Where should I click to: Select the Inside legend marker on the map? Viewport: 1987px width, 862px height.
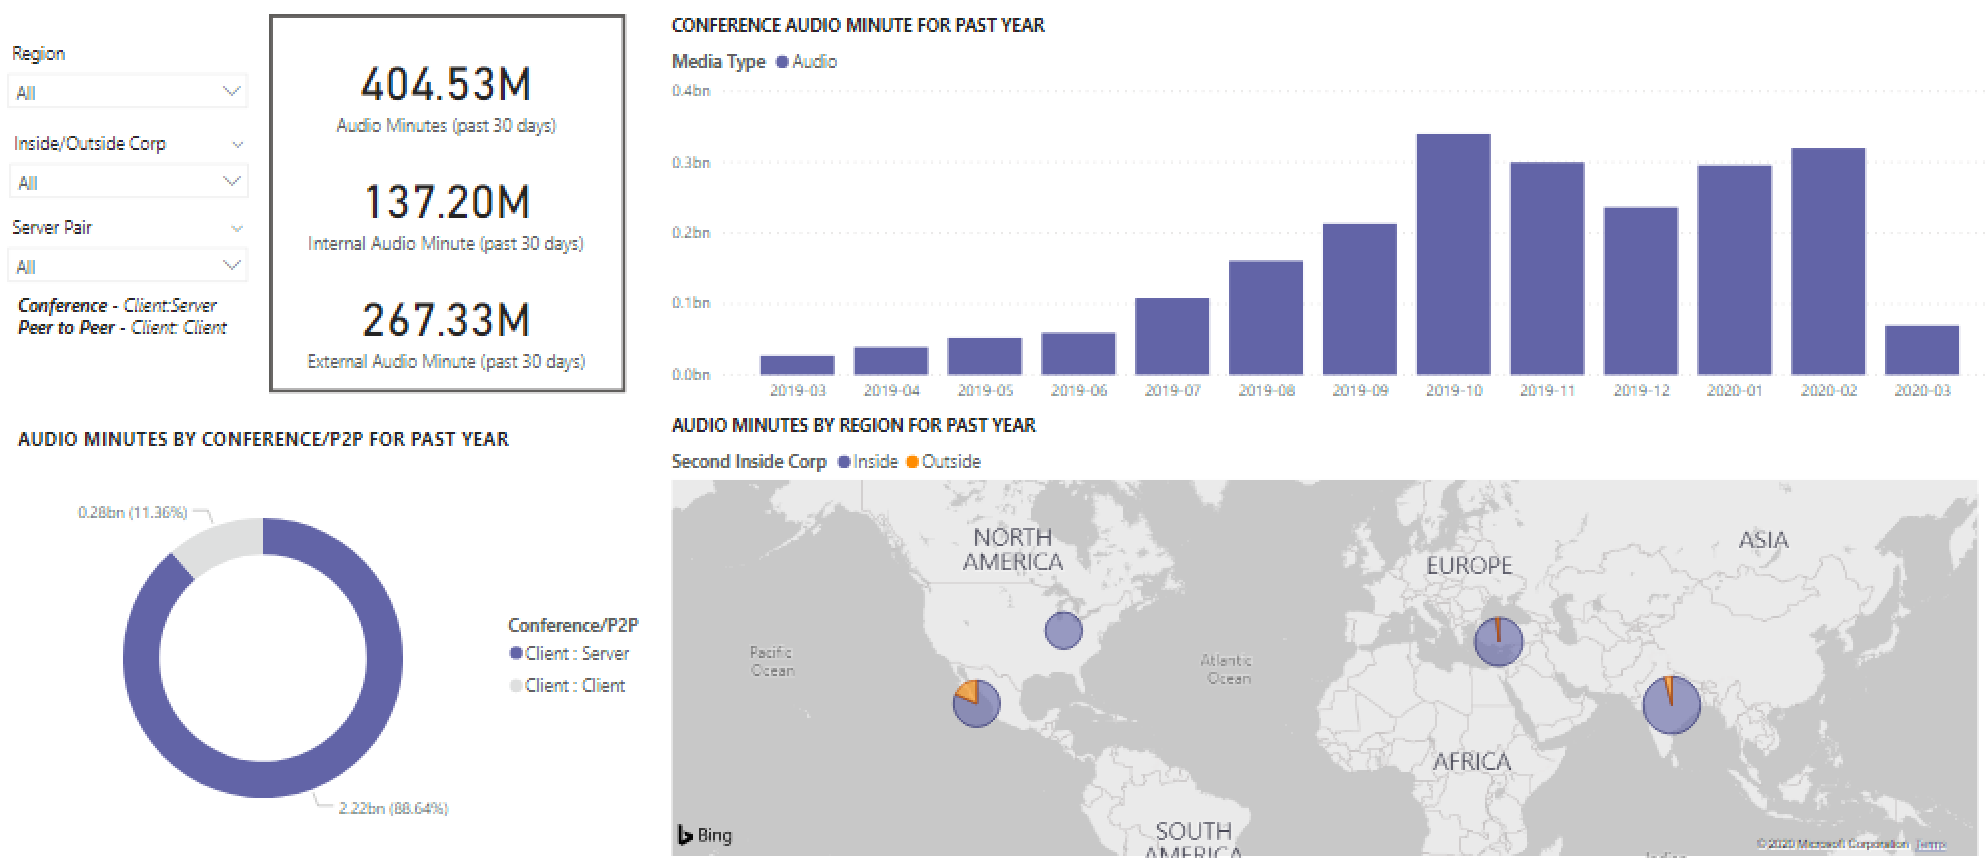844,462
